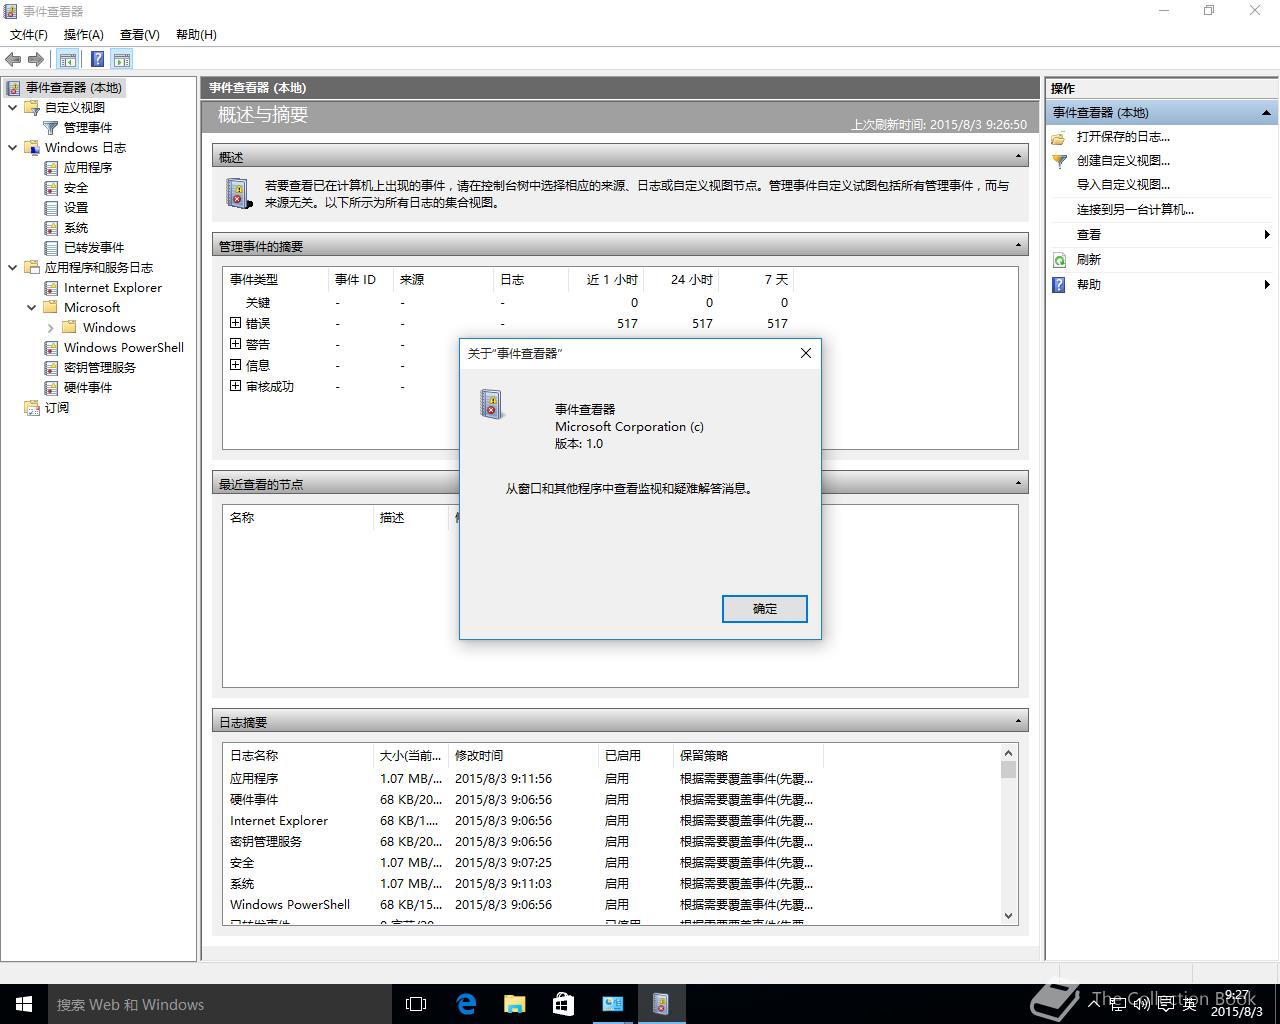Click 修改时间 column header
The width and height of the screenshot is (1280, 1024).
point(522,755)
